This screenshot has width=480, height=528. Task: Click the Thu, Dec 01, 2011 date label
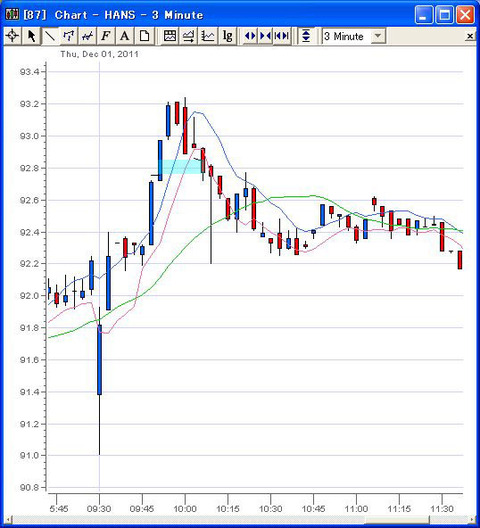tap(99, 54)
